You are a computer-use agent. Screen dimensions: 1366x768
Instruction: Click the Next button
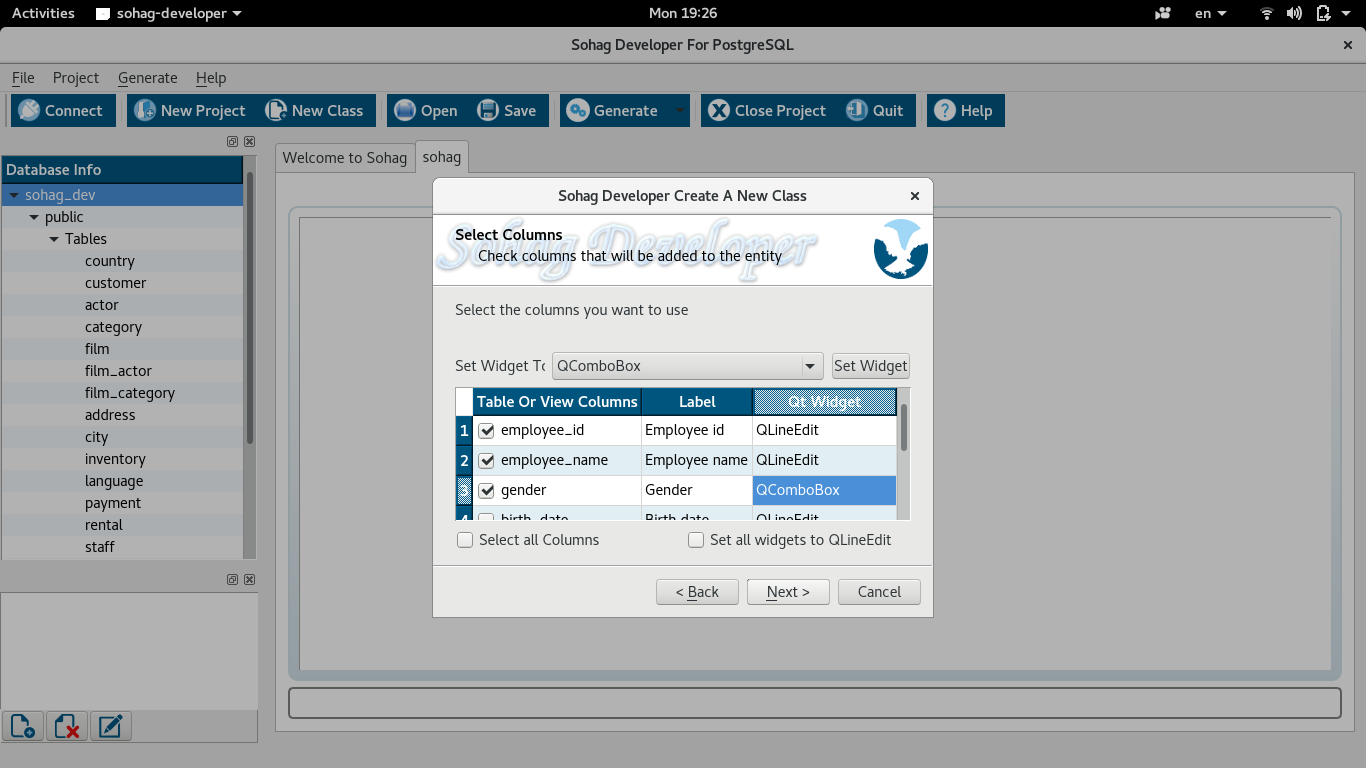click(788, 592)
